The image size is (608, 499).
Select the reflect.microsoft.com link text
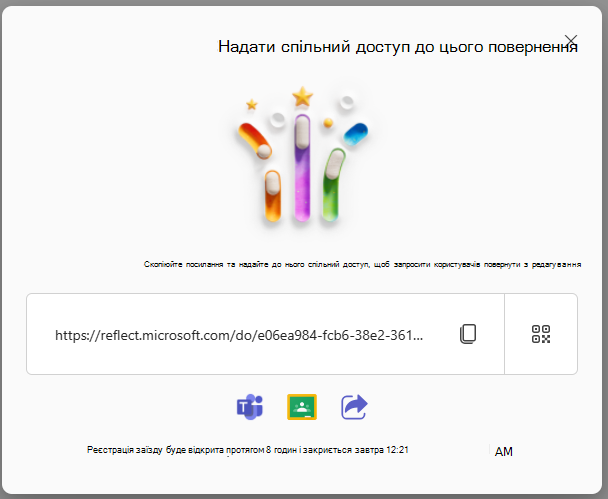[x=239, y=335]
